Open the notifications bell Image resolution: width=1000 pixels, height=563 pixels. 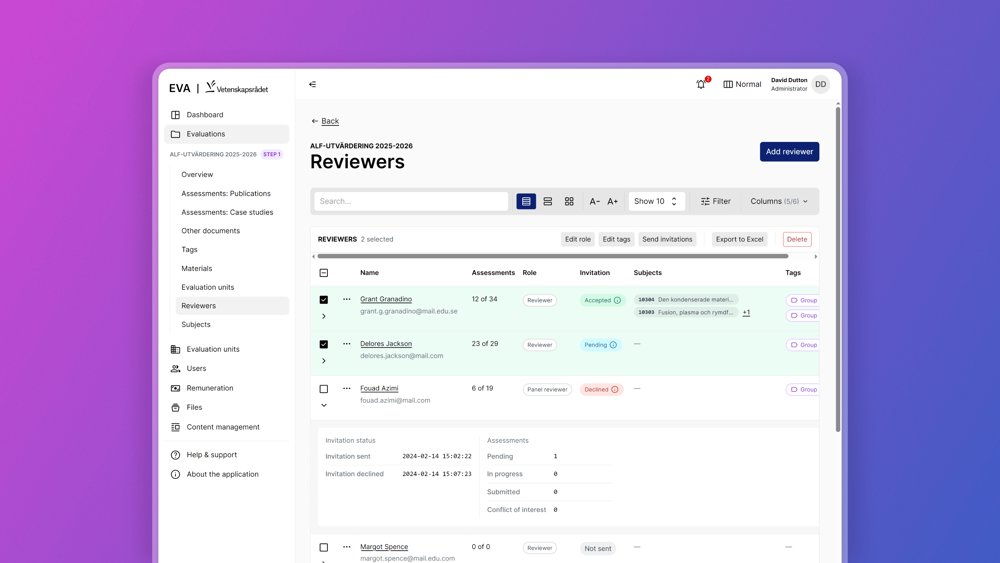click(x=701, y=85)
